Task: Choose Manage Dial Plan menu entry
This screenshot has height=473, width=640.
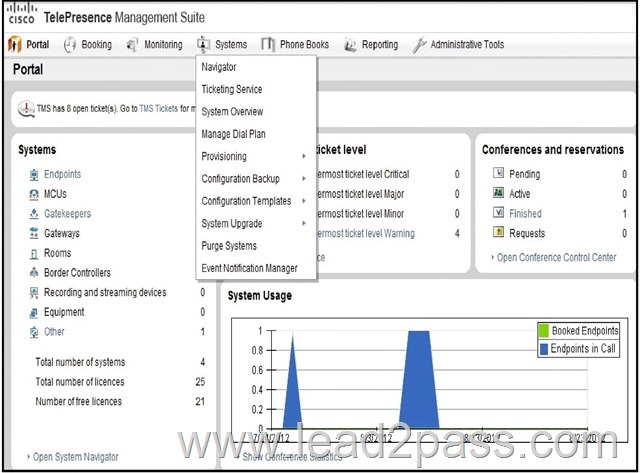Action: coord(233,134)
